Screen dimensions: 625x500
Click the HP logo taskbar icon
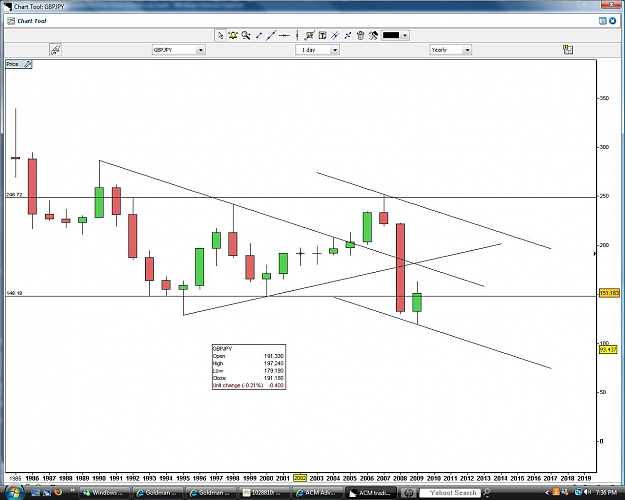408,493
